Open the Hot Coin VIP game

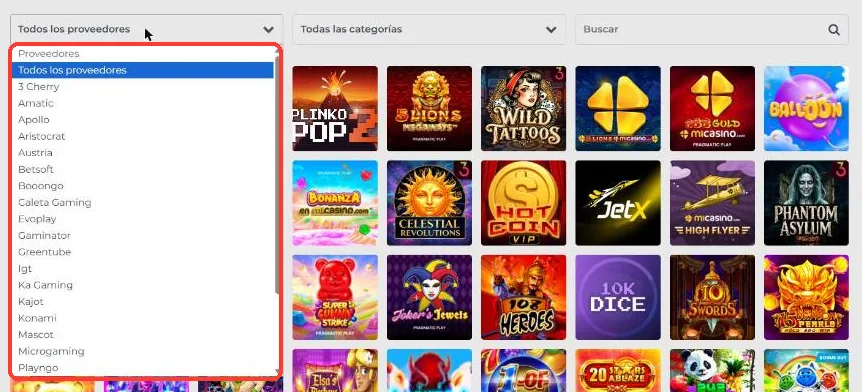tap(523, 203)
